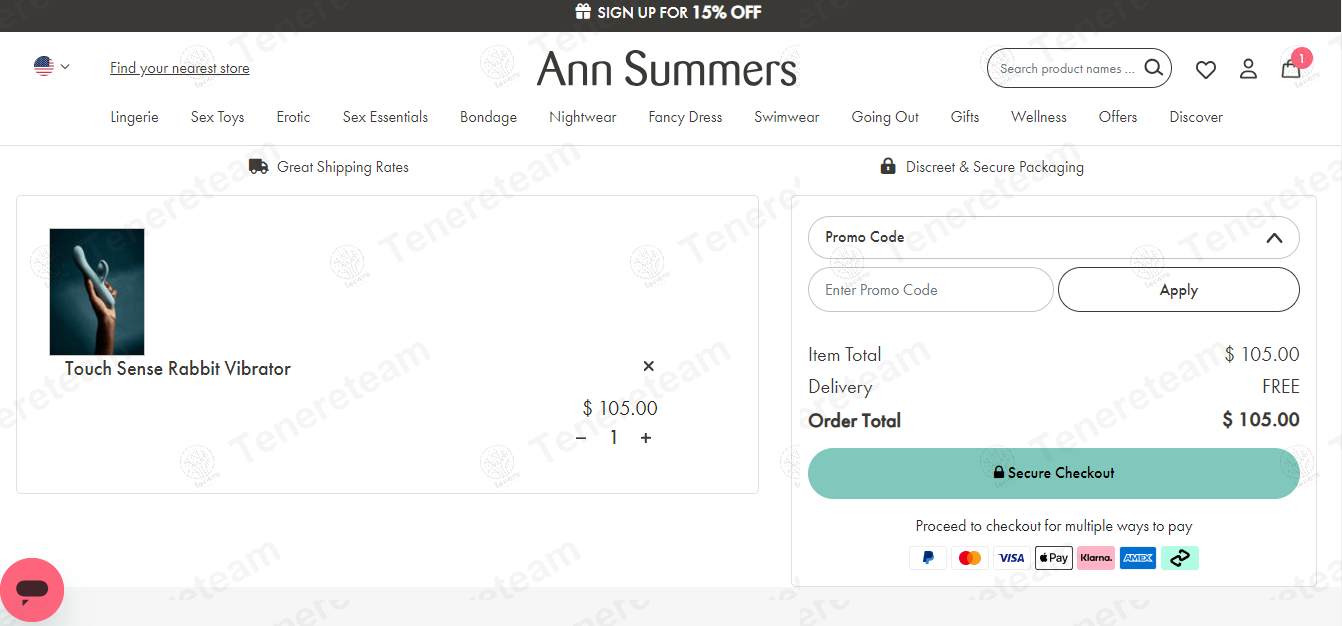
Task: Open the account profile icon
Action: tap(1248, 69)
